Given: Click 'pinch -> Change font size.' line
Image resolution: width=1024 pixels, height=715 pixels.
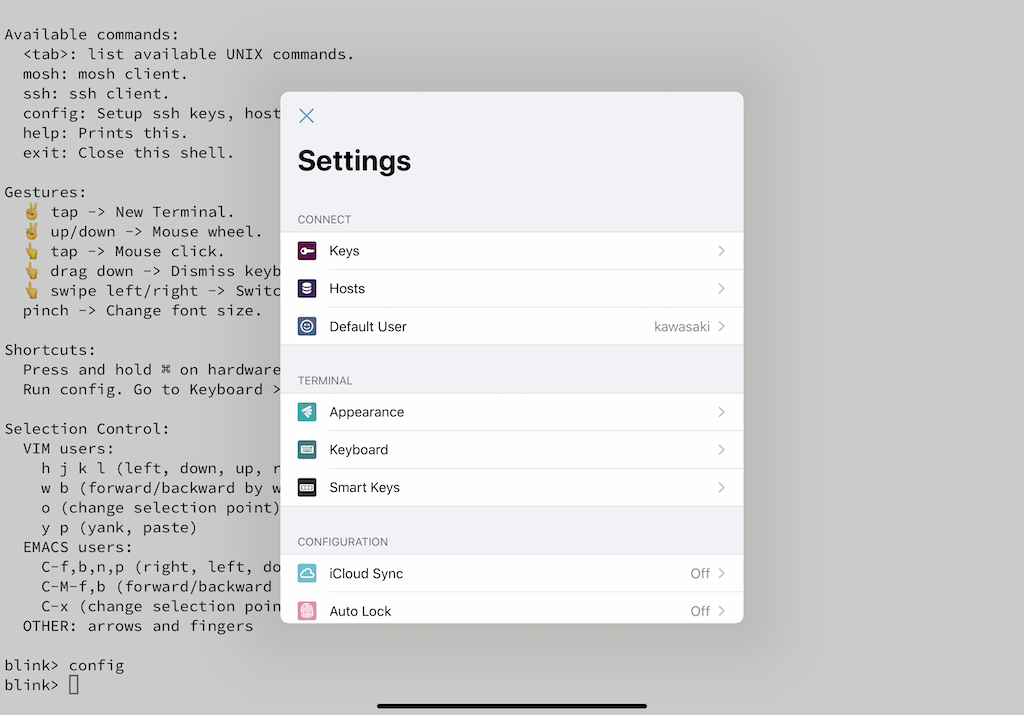Looking at the screenshot, I should coord(142,311).
